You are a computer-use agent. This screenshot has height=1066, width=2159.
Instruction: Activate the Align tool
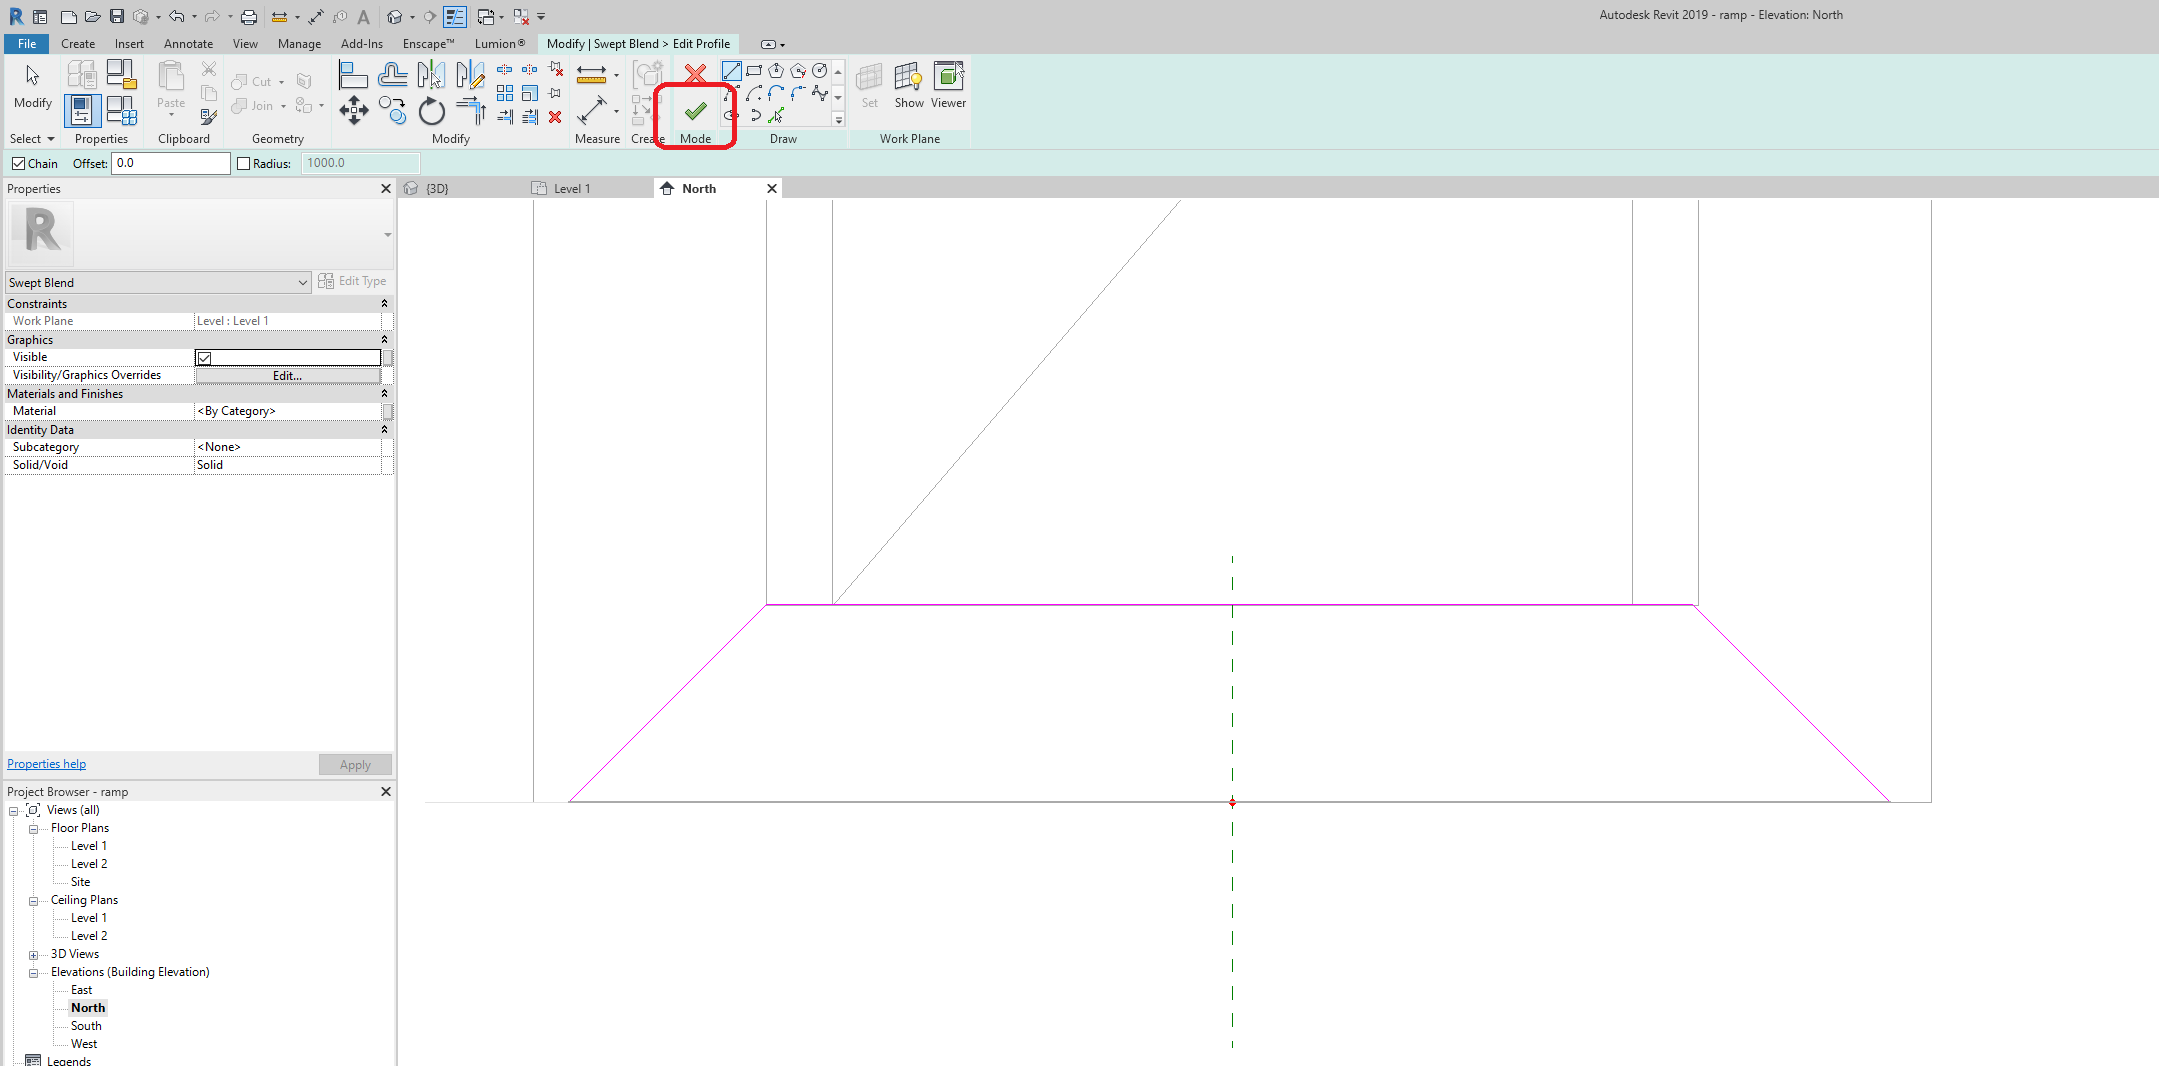tap(353, 76)
